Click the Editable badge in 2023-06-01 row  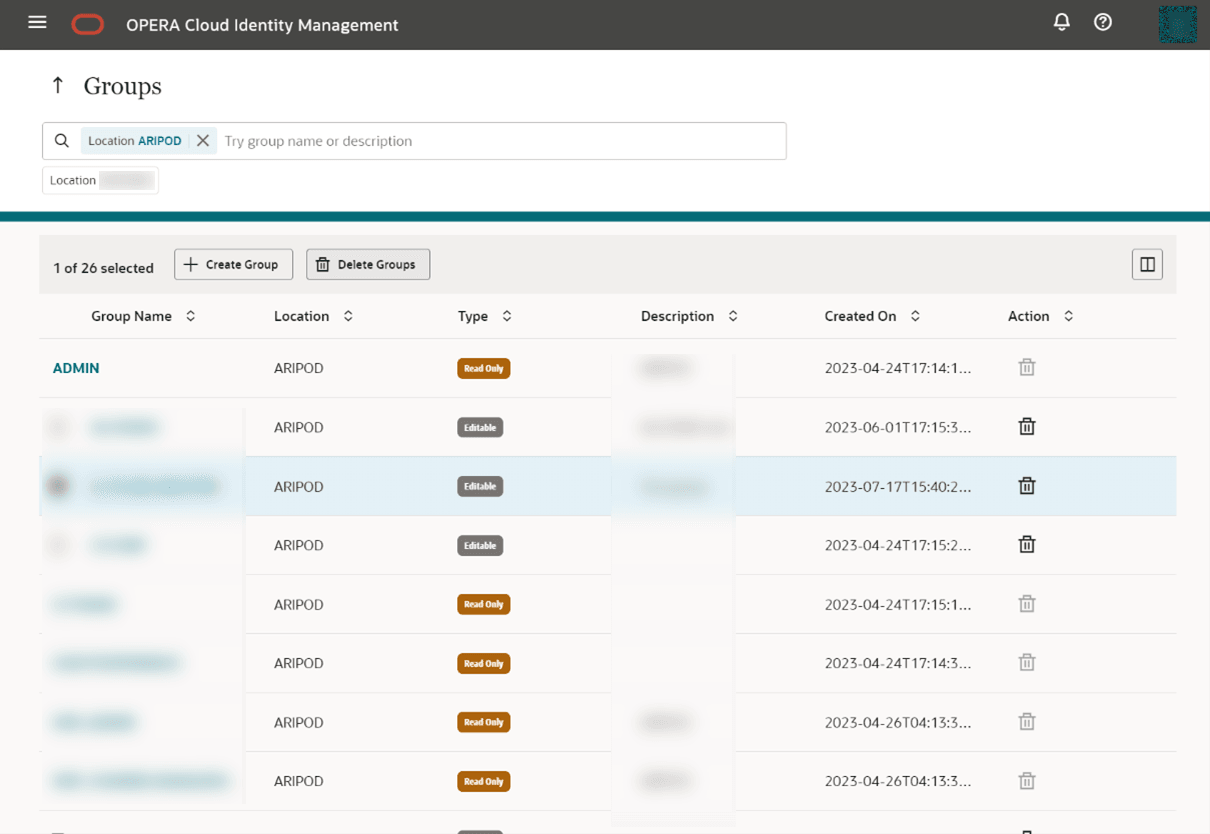point(480,427)
